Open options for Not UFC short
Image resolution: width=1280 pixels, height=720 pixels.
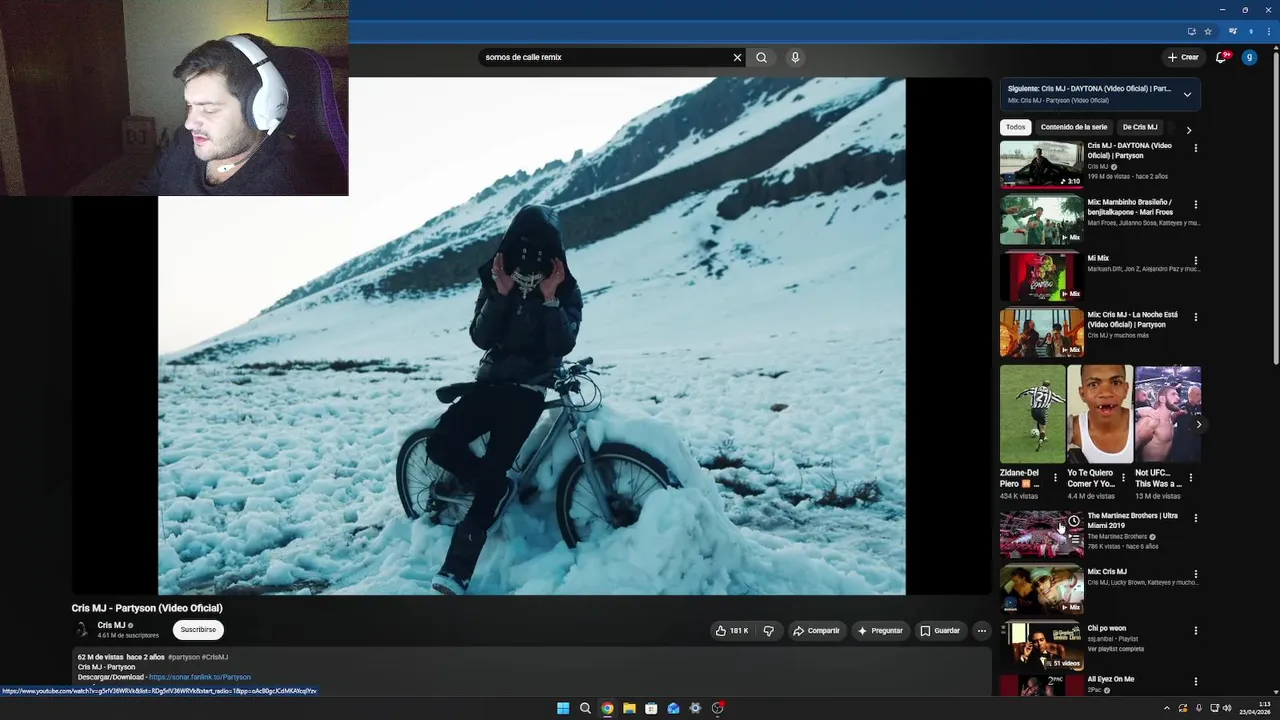pos(1191,478)
